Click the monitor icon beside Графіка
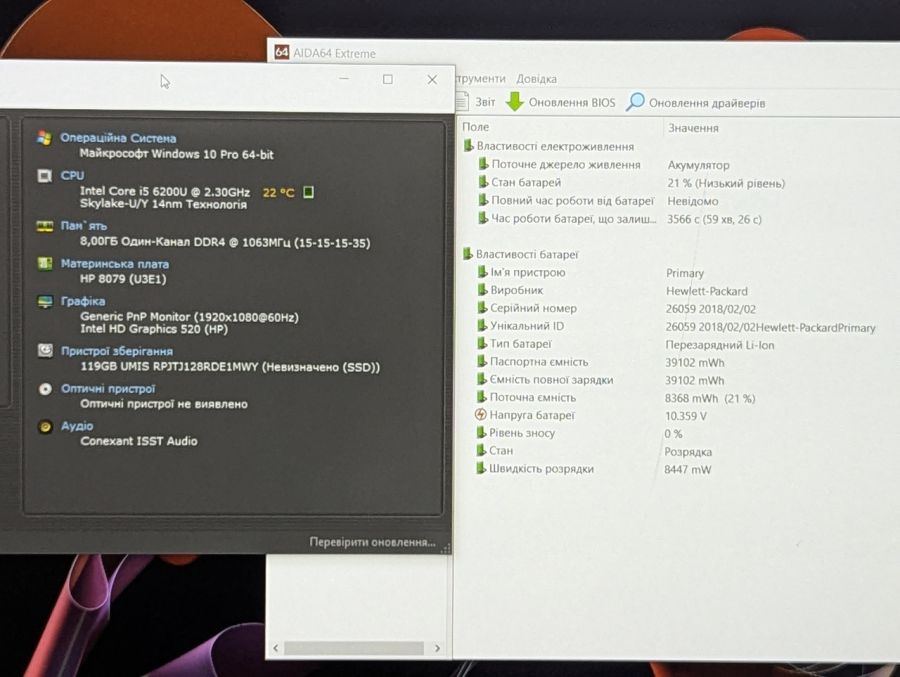The width and height of the screenshot is (900, 677). 45,301
